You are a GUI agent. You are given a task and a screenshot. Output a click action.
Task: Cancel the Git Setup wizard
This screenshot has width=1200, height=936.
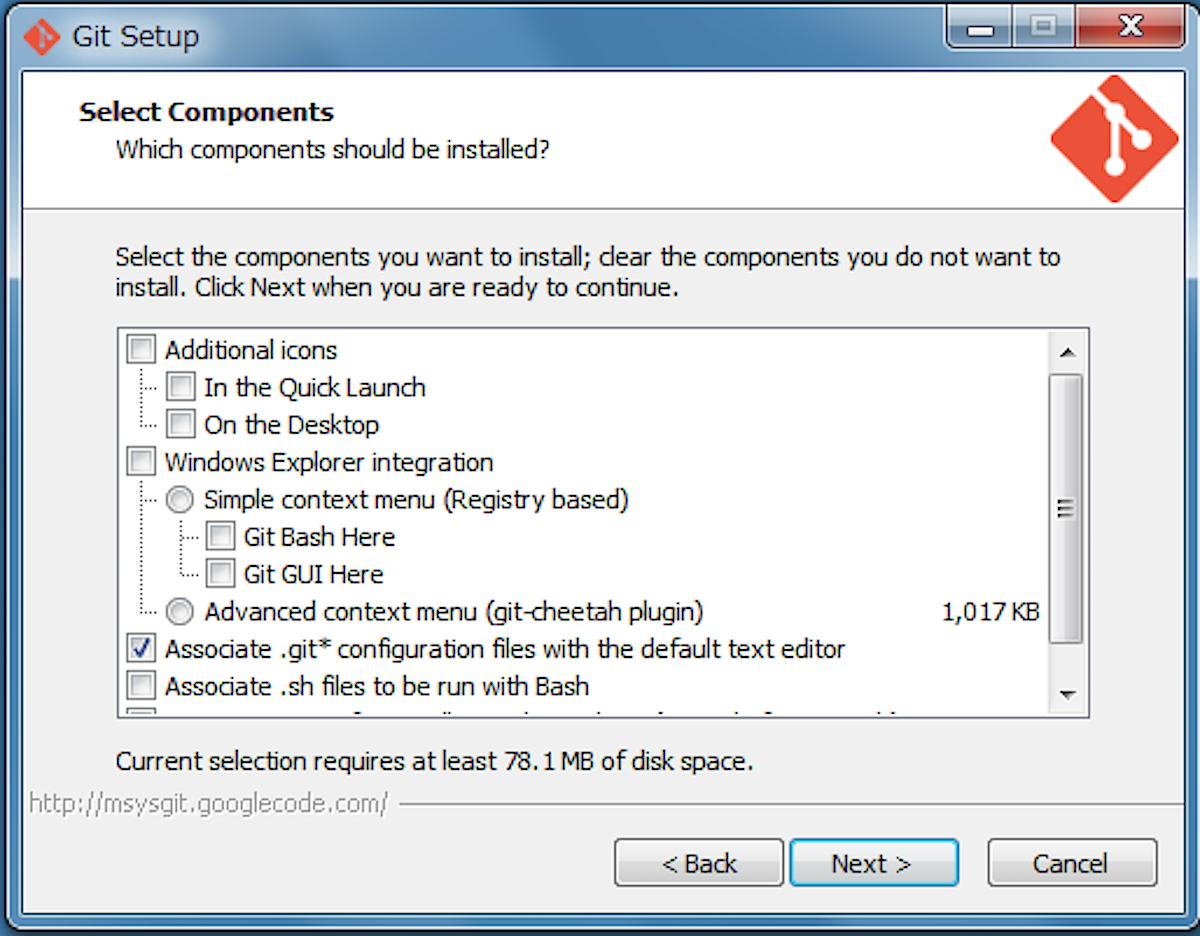click(x=1071, y=863)
